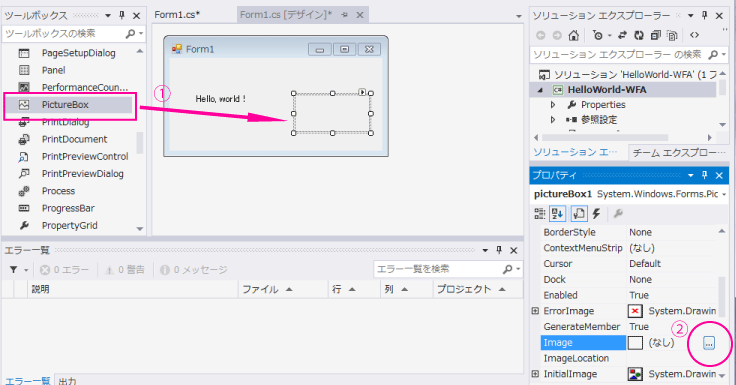The width and height of the screenshot is (736, 385).
Task: Toggle the 0 Errors filter
Action: coord(64,270)
